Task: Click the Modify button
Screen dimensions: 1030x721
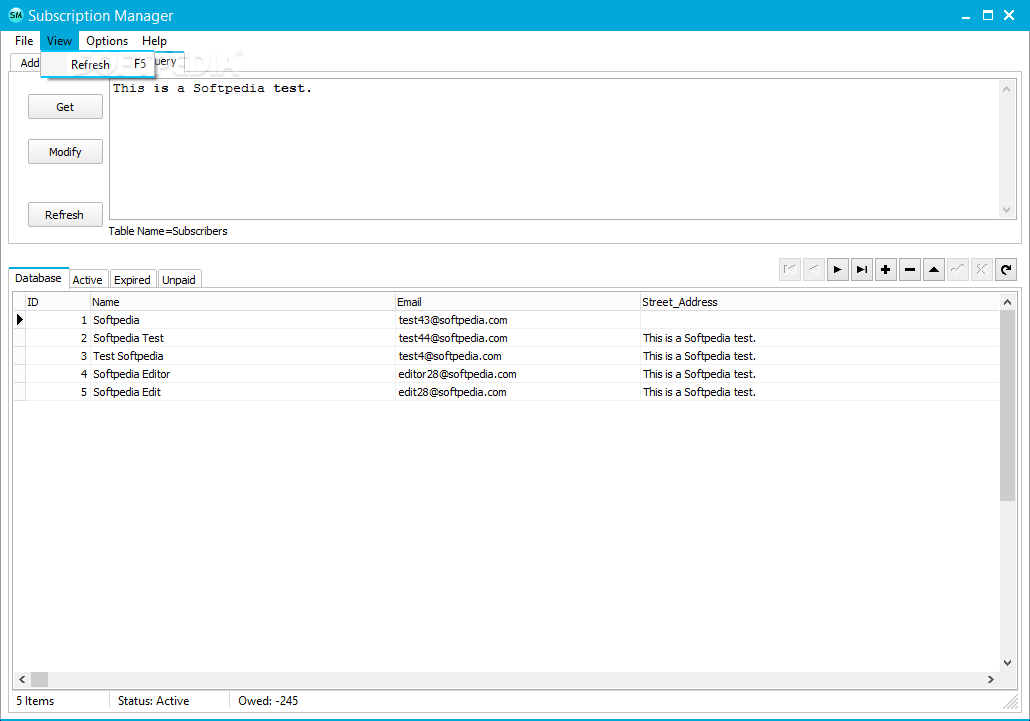Action: pos(65,152)
